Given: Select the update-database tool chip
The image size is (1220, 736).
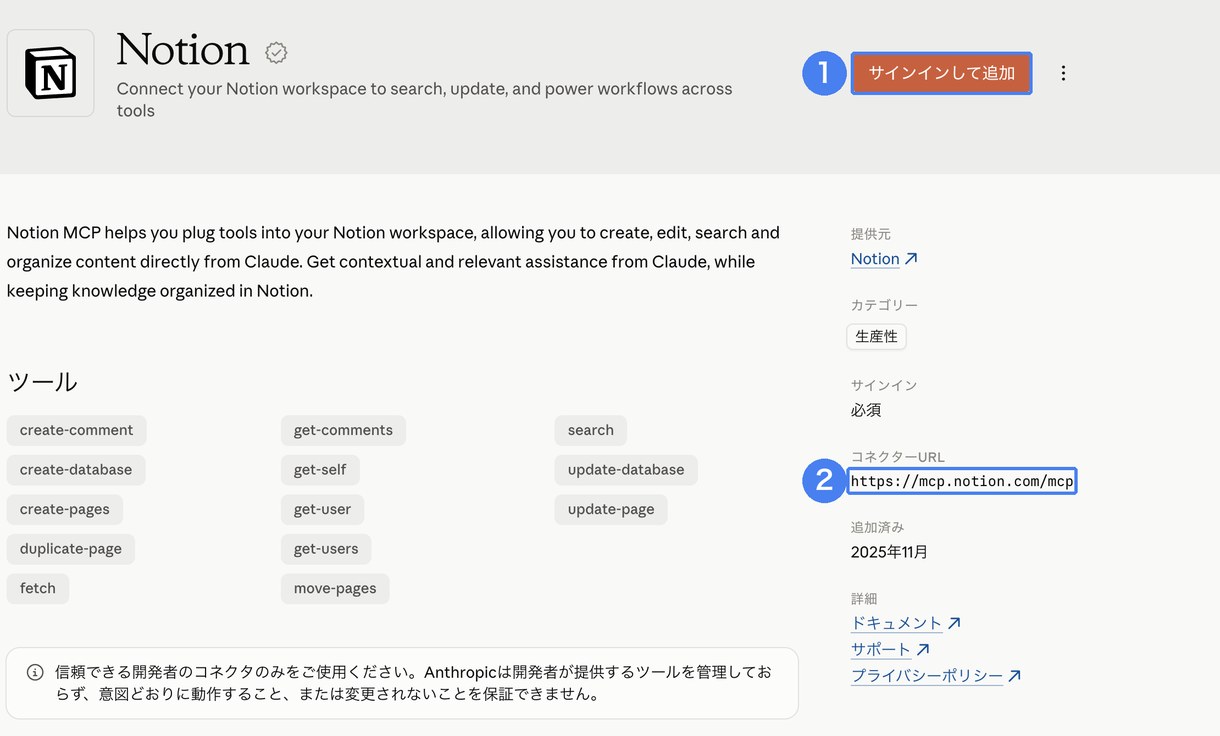Looking at the screenshot, I should (626, 470).
